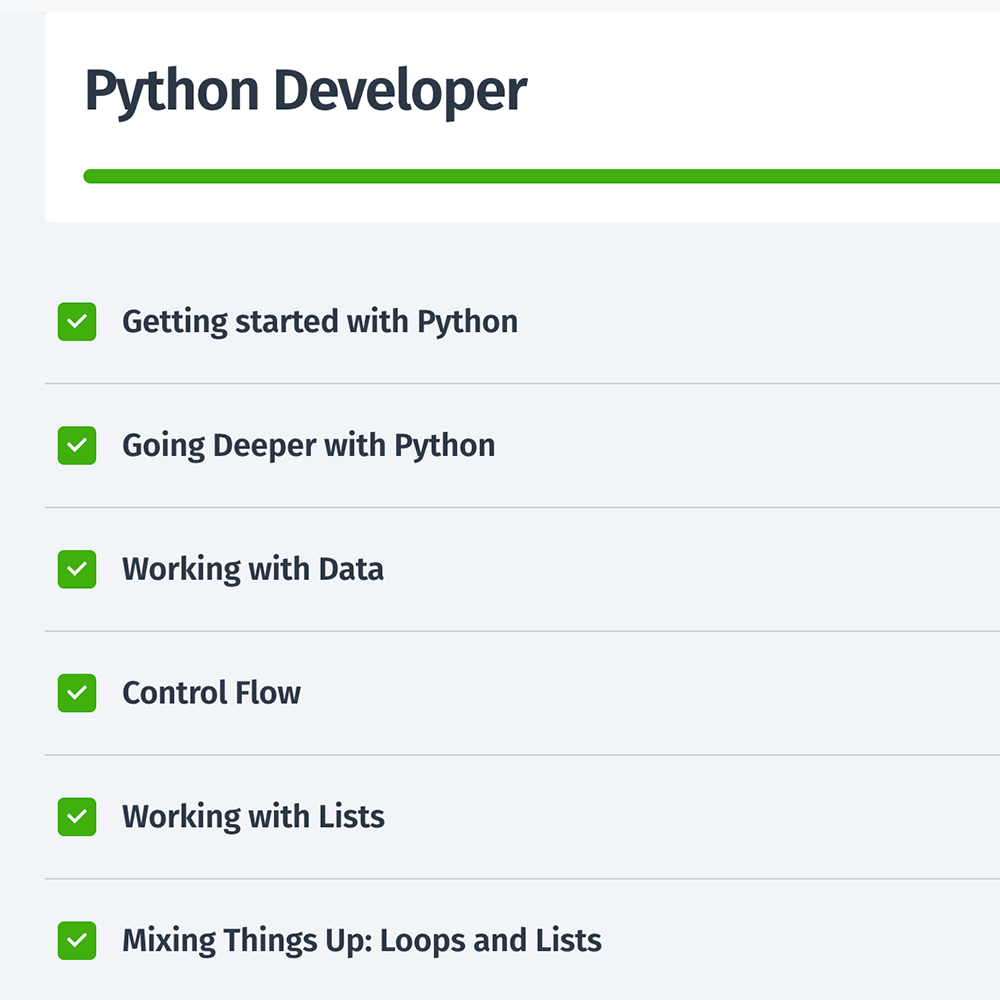Click blank area right of Python Developer title
The width and height of the screenshot is (1000, 1000).
[760, 91]
